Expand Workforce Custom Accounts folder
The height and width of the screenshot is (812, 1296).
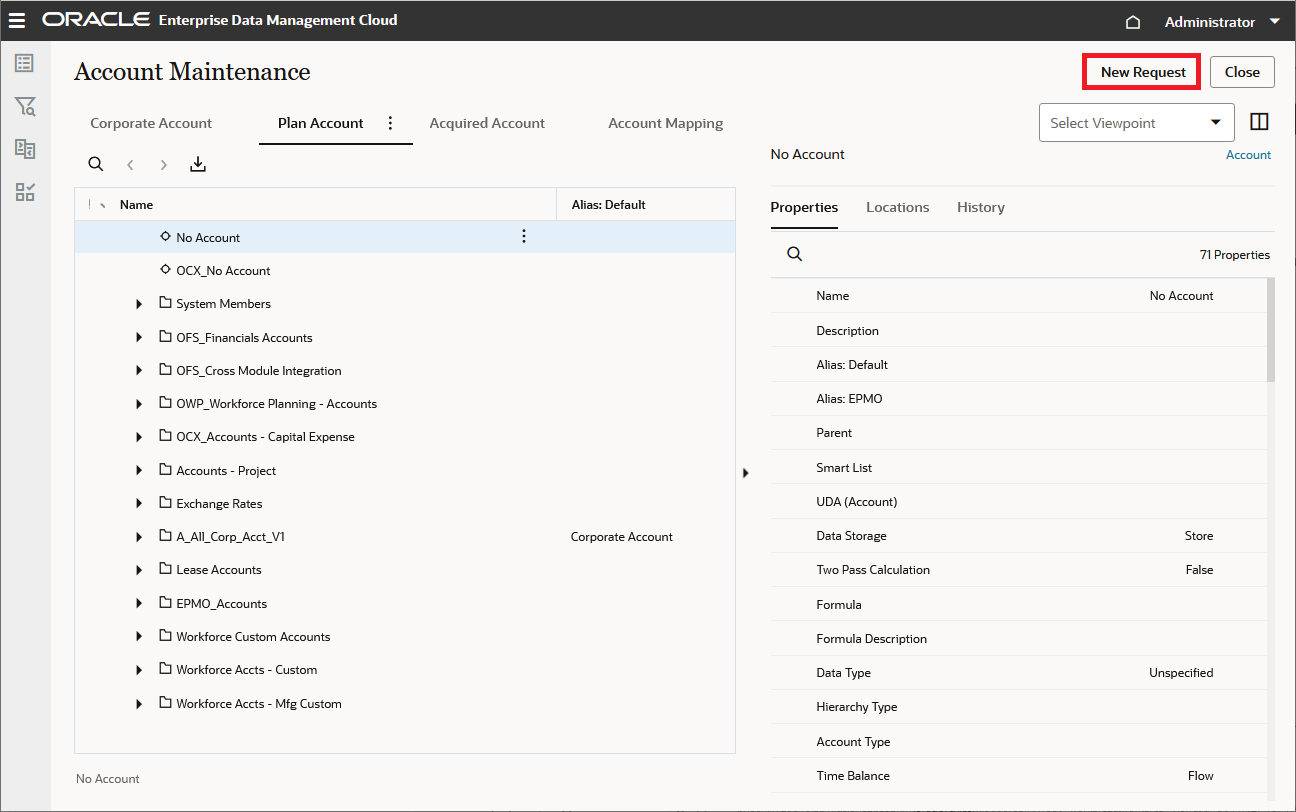pos(139,637)
